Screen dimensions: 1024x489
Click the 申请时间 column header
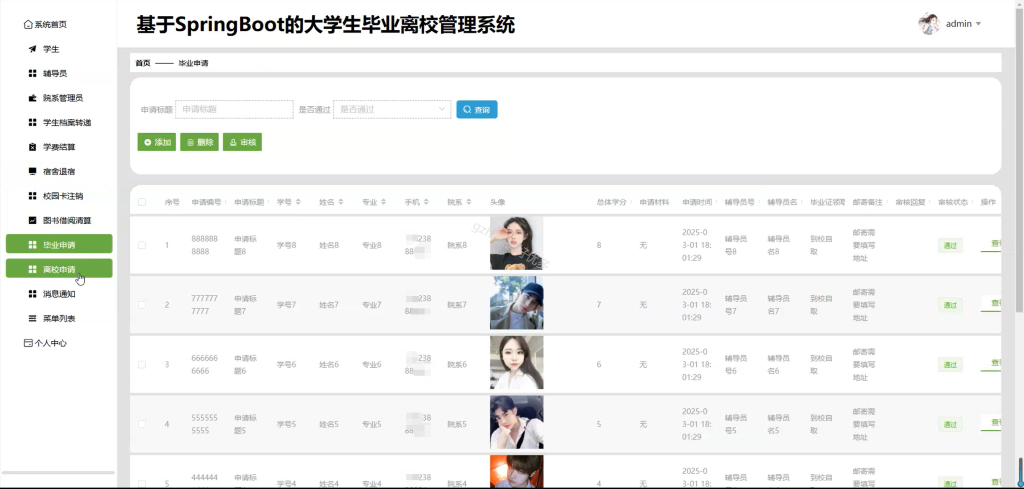tap(697, 202)
